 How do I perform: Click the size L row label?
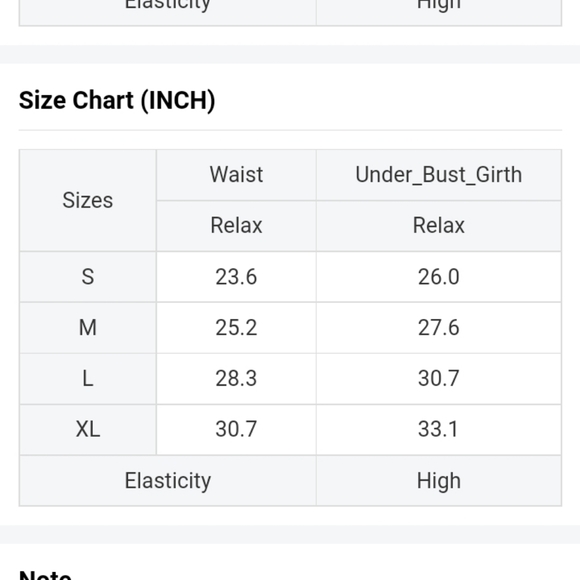[x=88, y=379]
